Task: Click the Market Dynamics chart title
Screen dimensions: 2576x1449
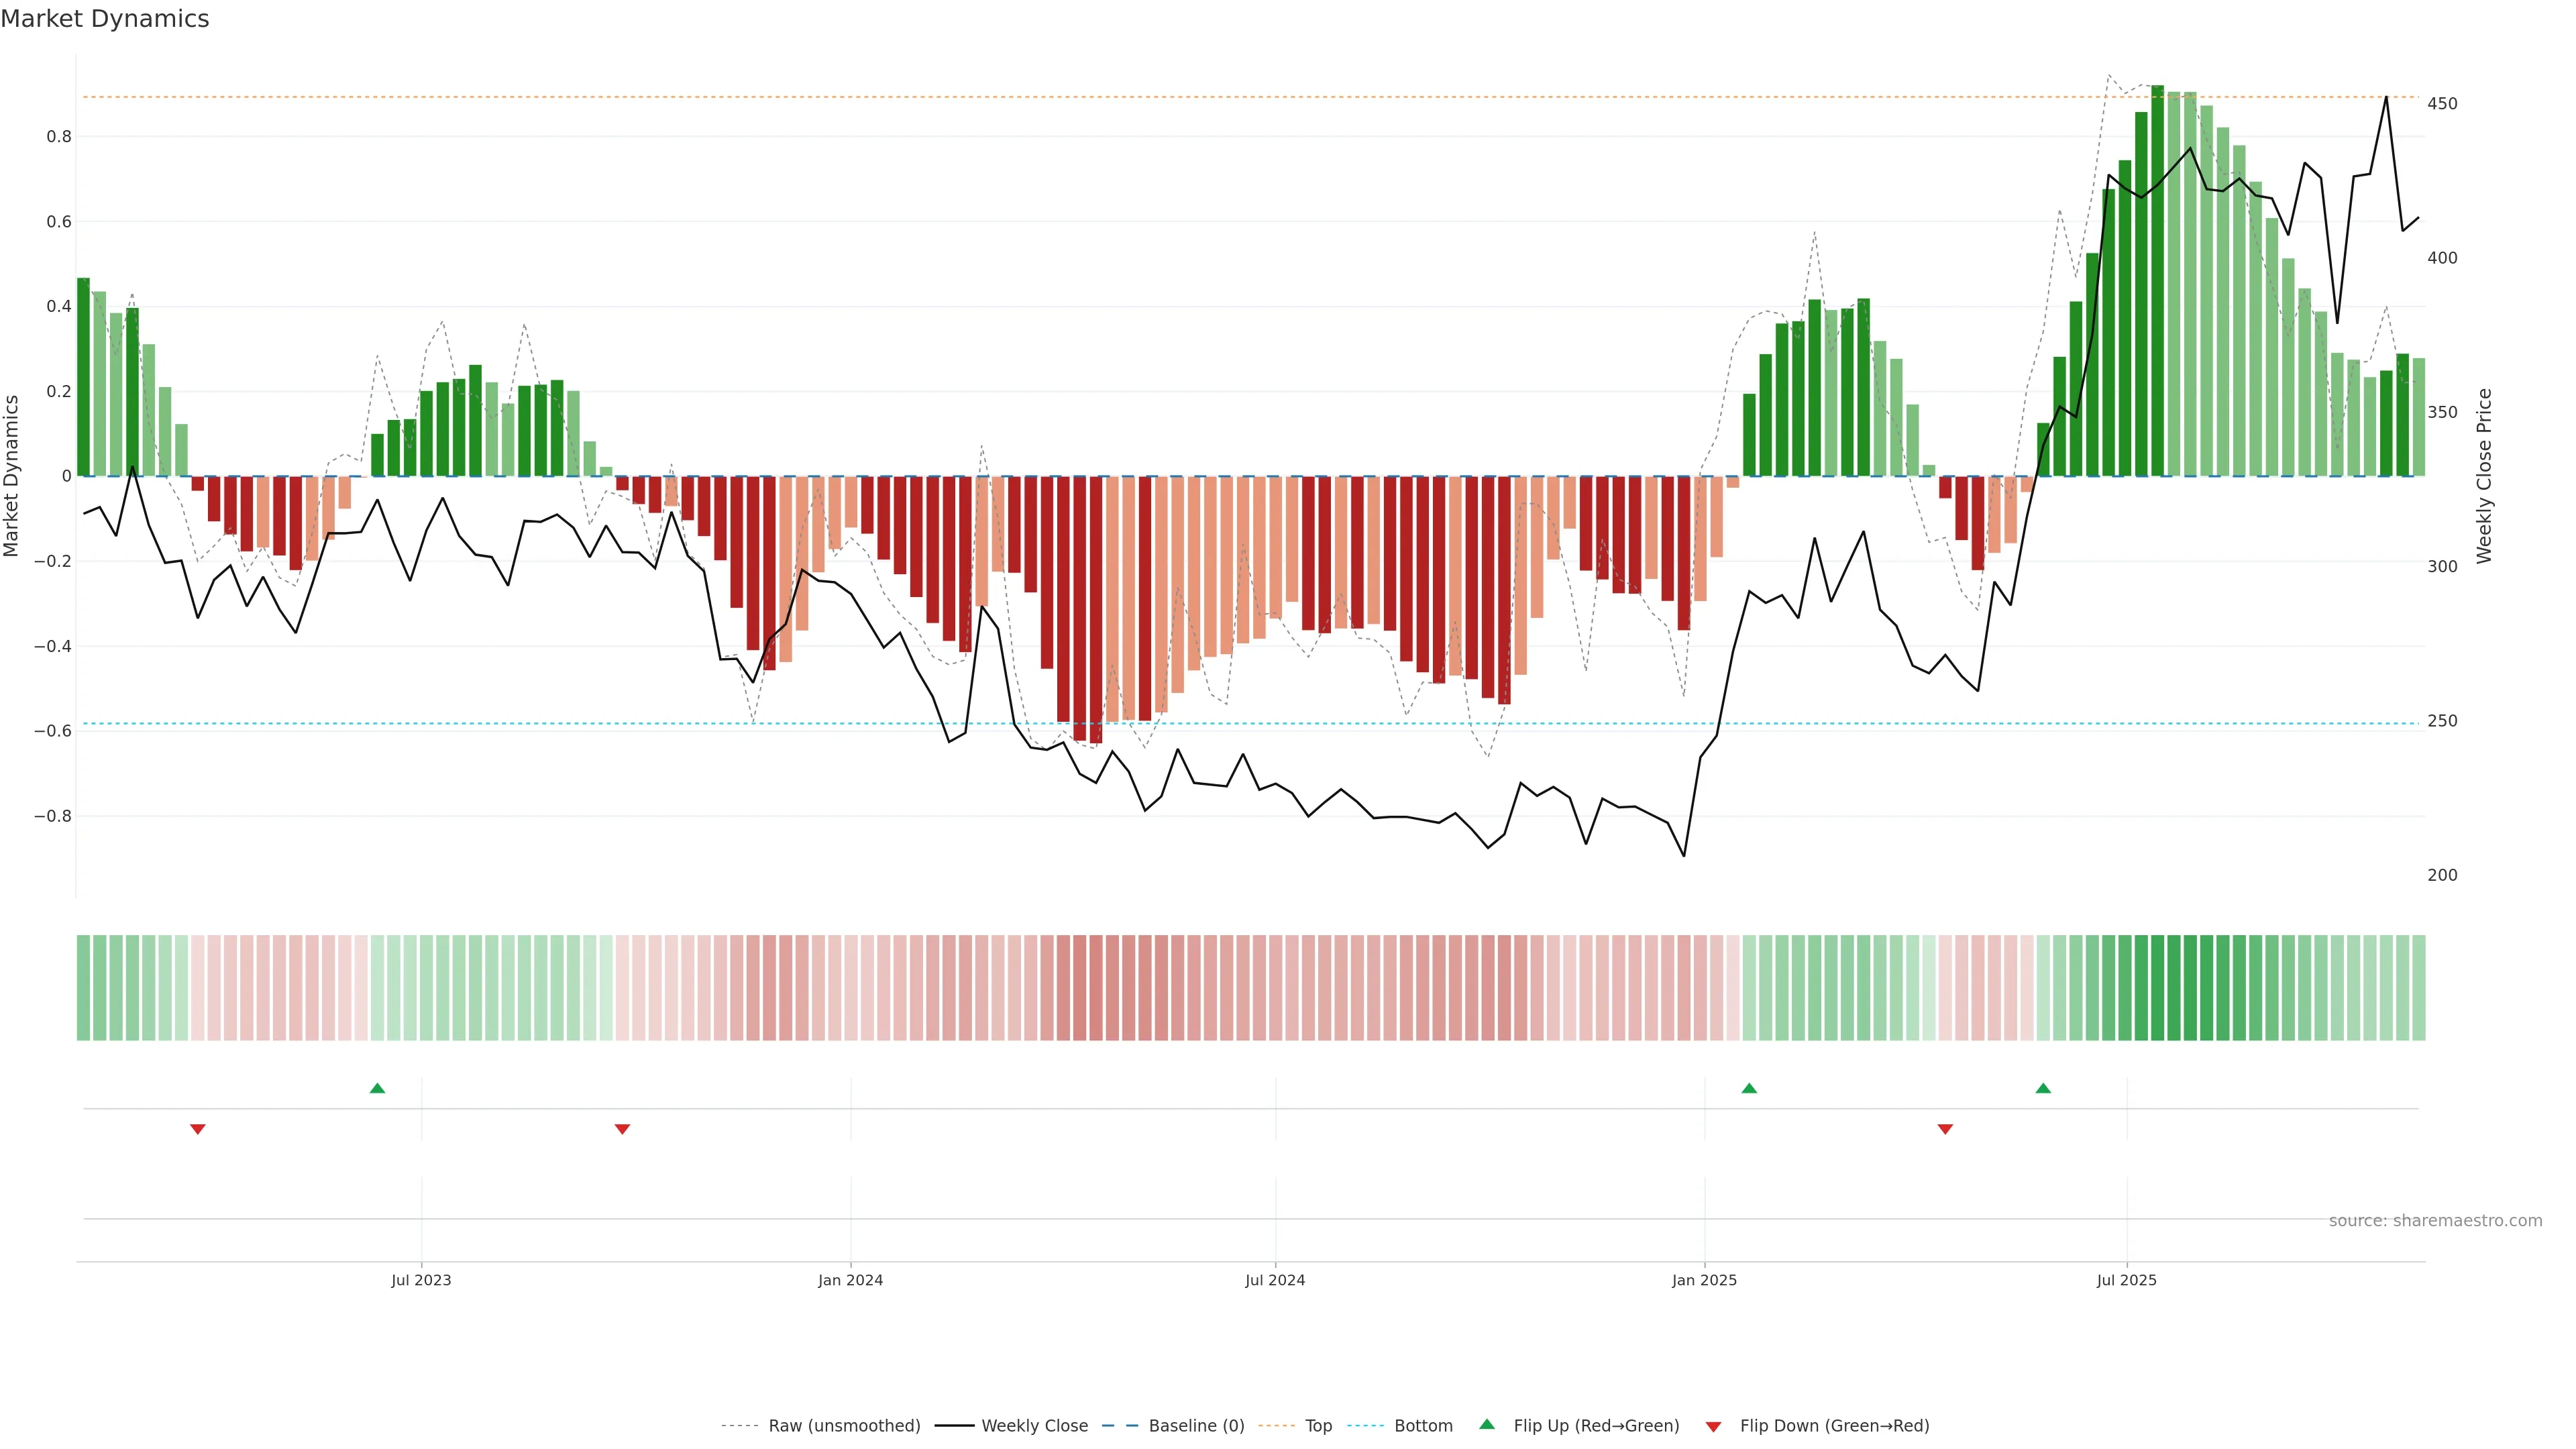Action: click(x=105, y=19)
